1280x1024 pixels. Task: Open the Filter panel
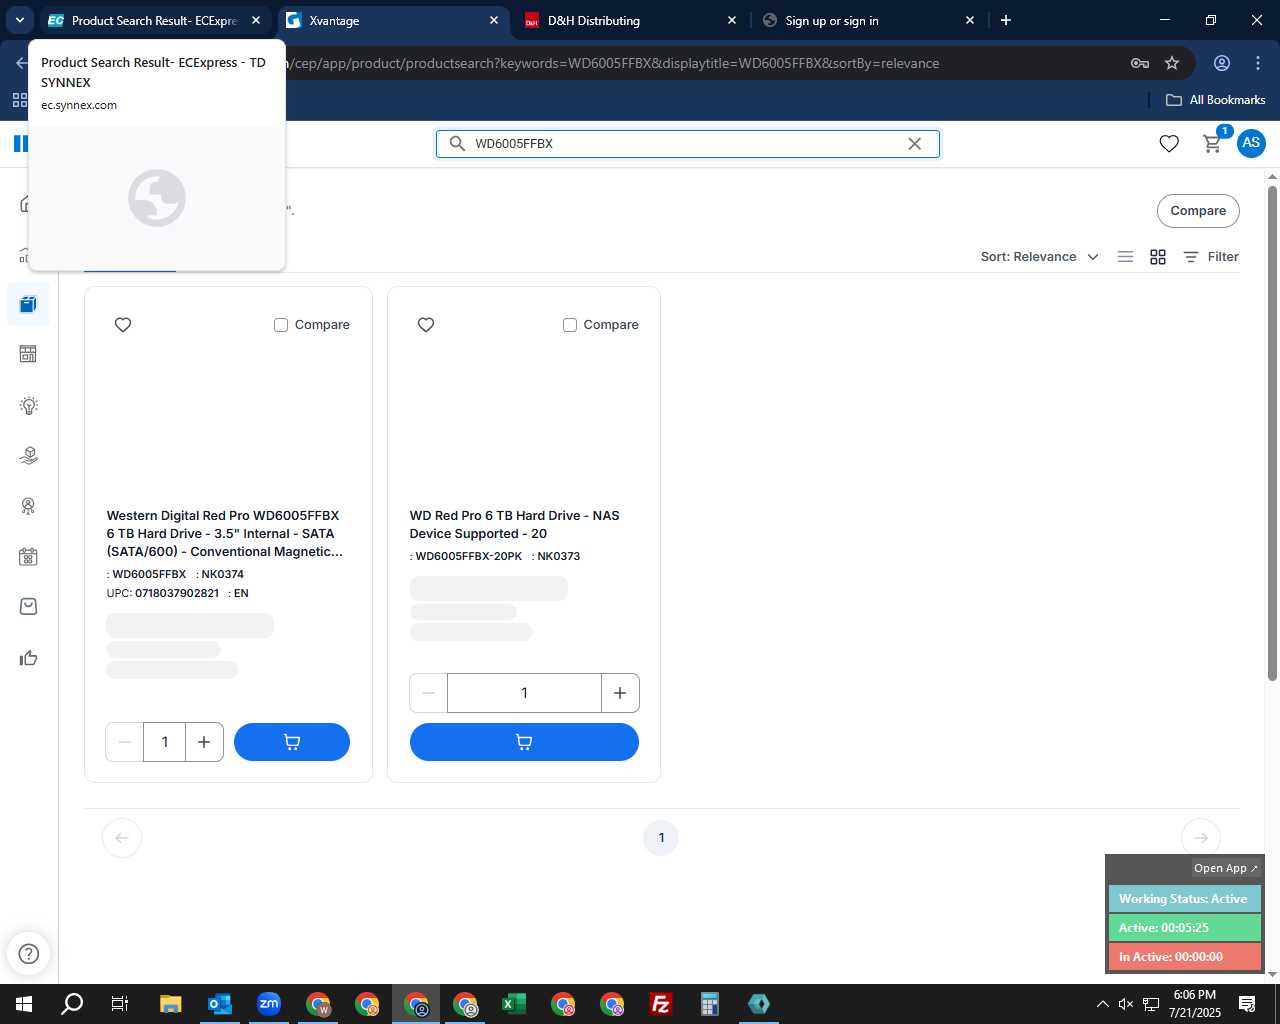click(x=1211, y=257)
